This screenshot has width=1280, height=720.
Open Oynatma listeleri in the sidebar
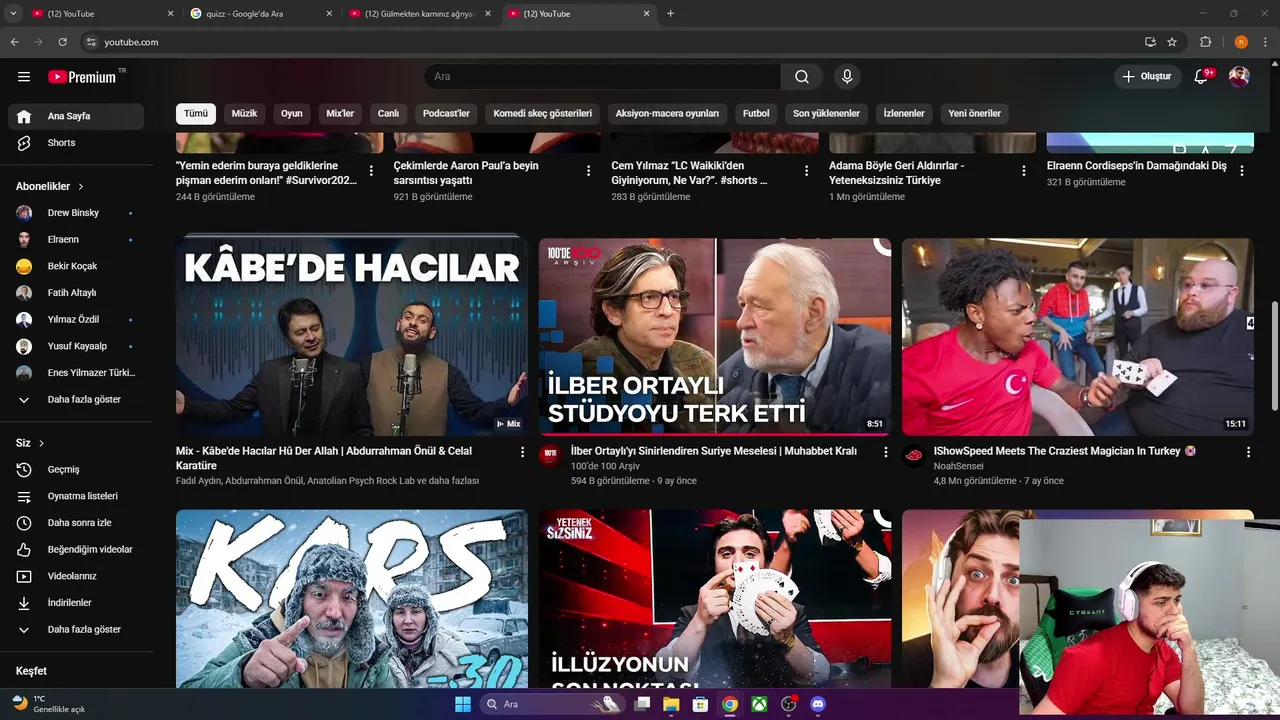point(76,496)
